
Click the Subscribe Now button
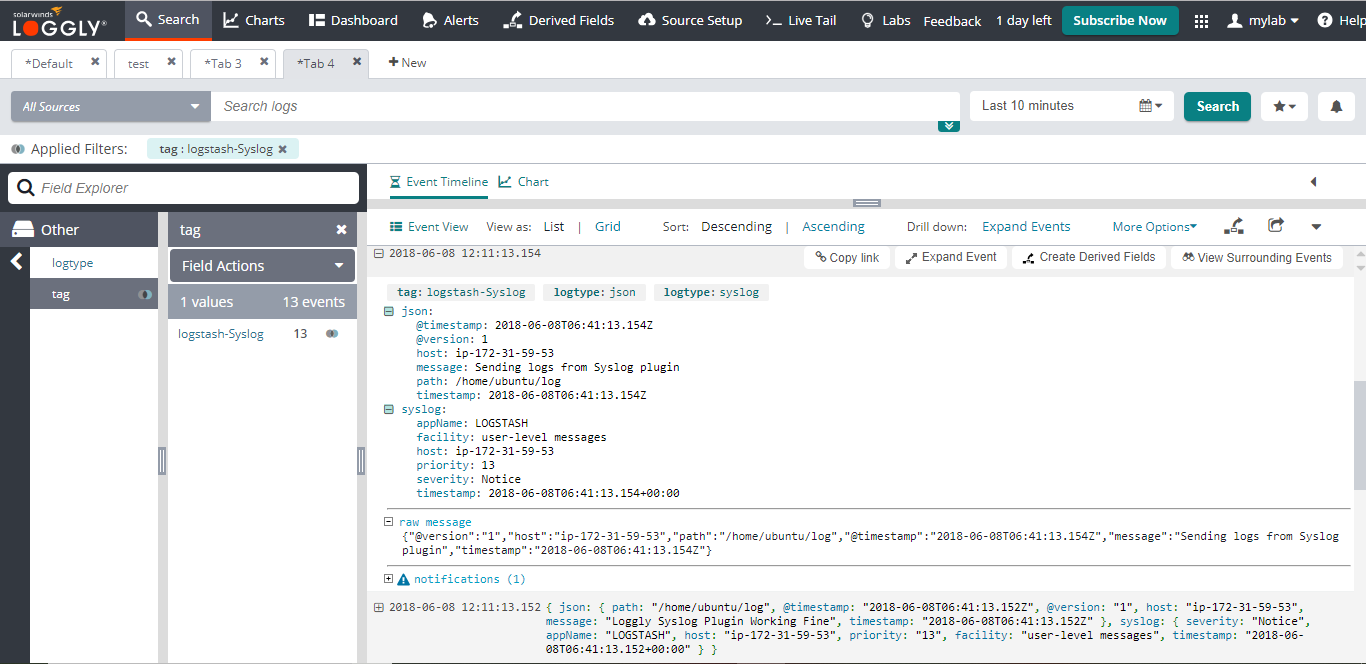click(1119, 20)
